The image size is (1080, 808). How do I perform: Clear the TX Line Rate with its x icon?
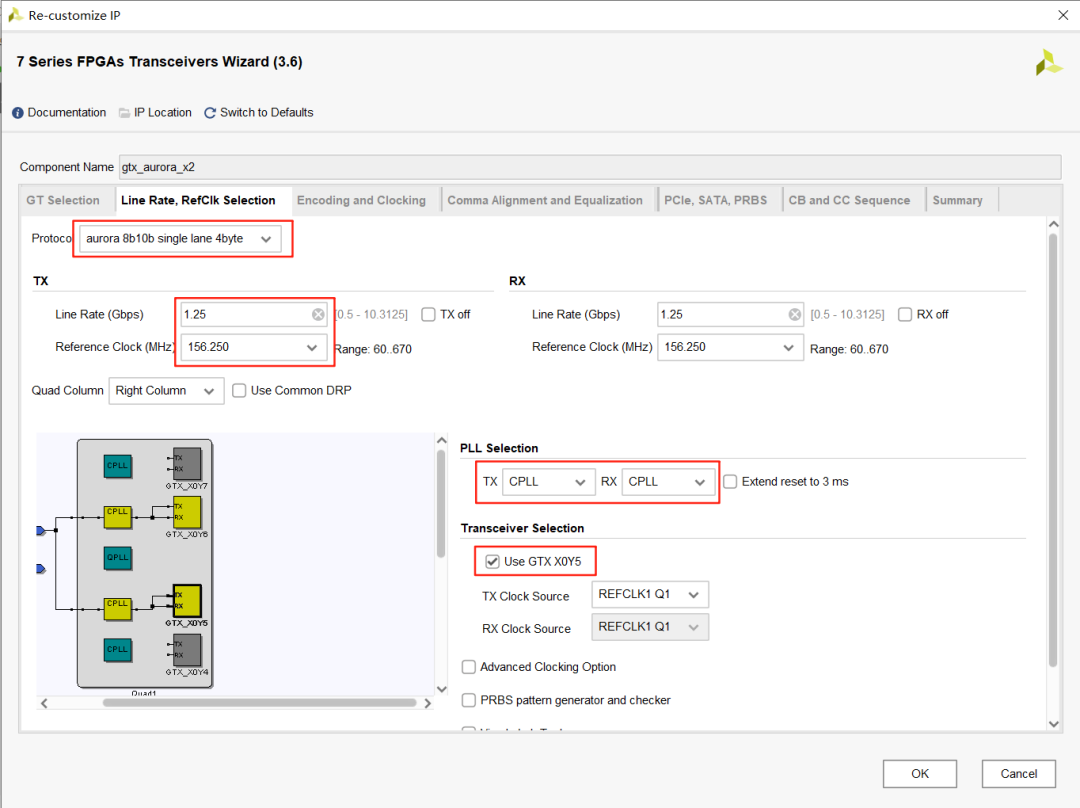click(x=319, y=314)
